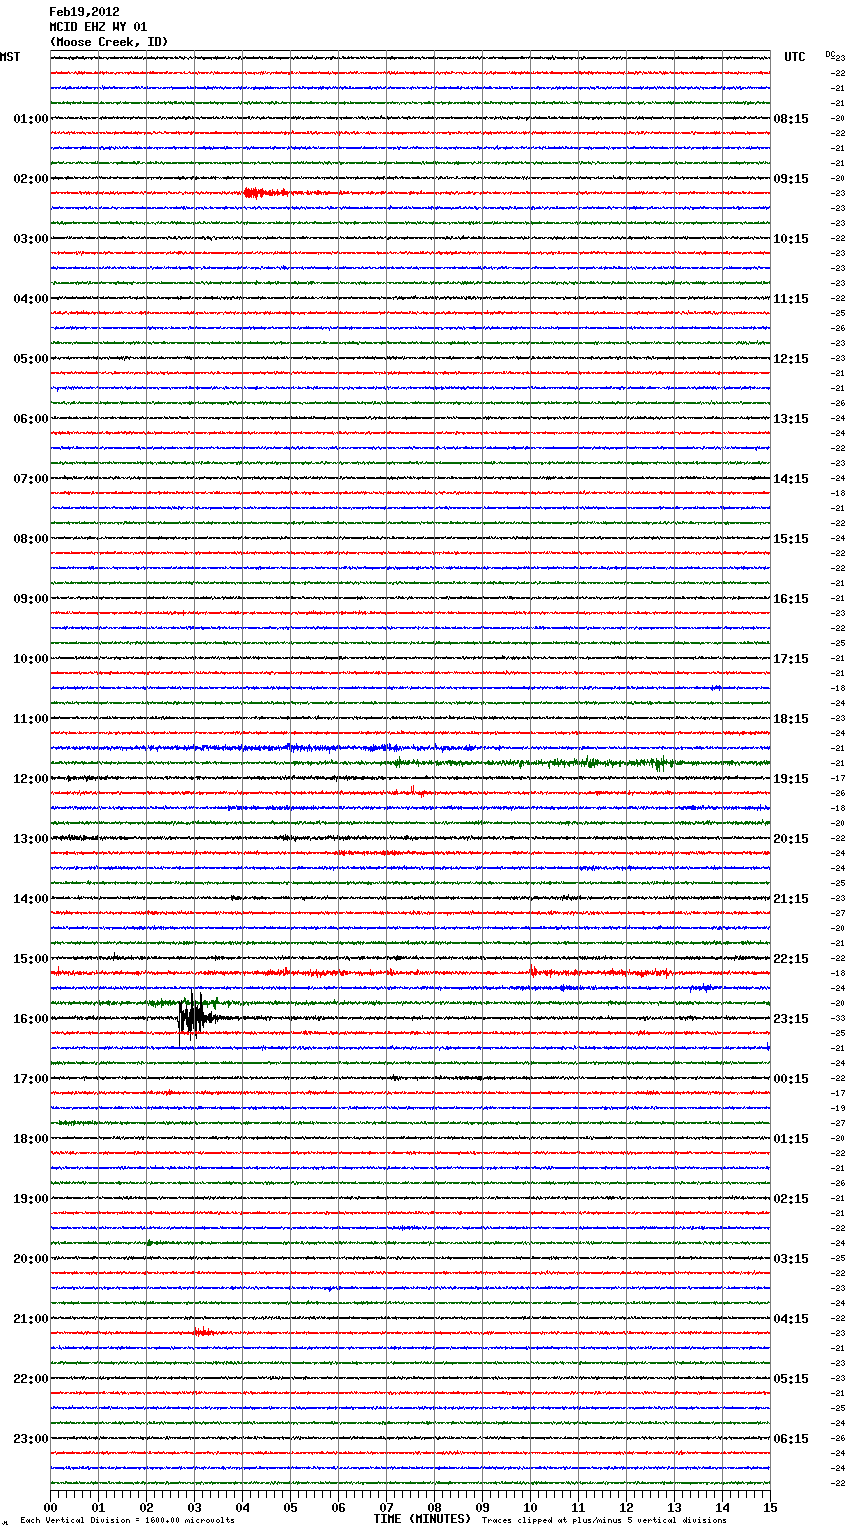The height and width of the screenshot is (1534, 850).
Task: Click the DC column header at top right
Action: (x=832, y=54)
